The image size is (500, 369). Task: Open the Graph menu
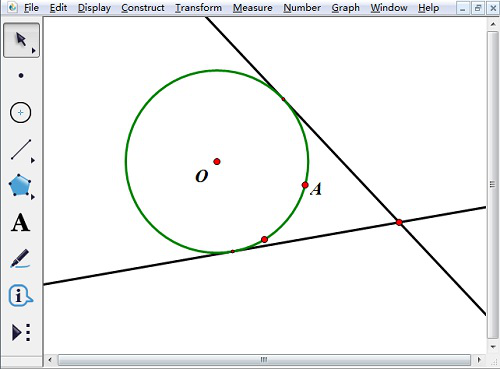point(346,8)
